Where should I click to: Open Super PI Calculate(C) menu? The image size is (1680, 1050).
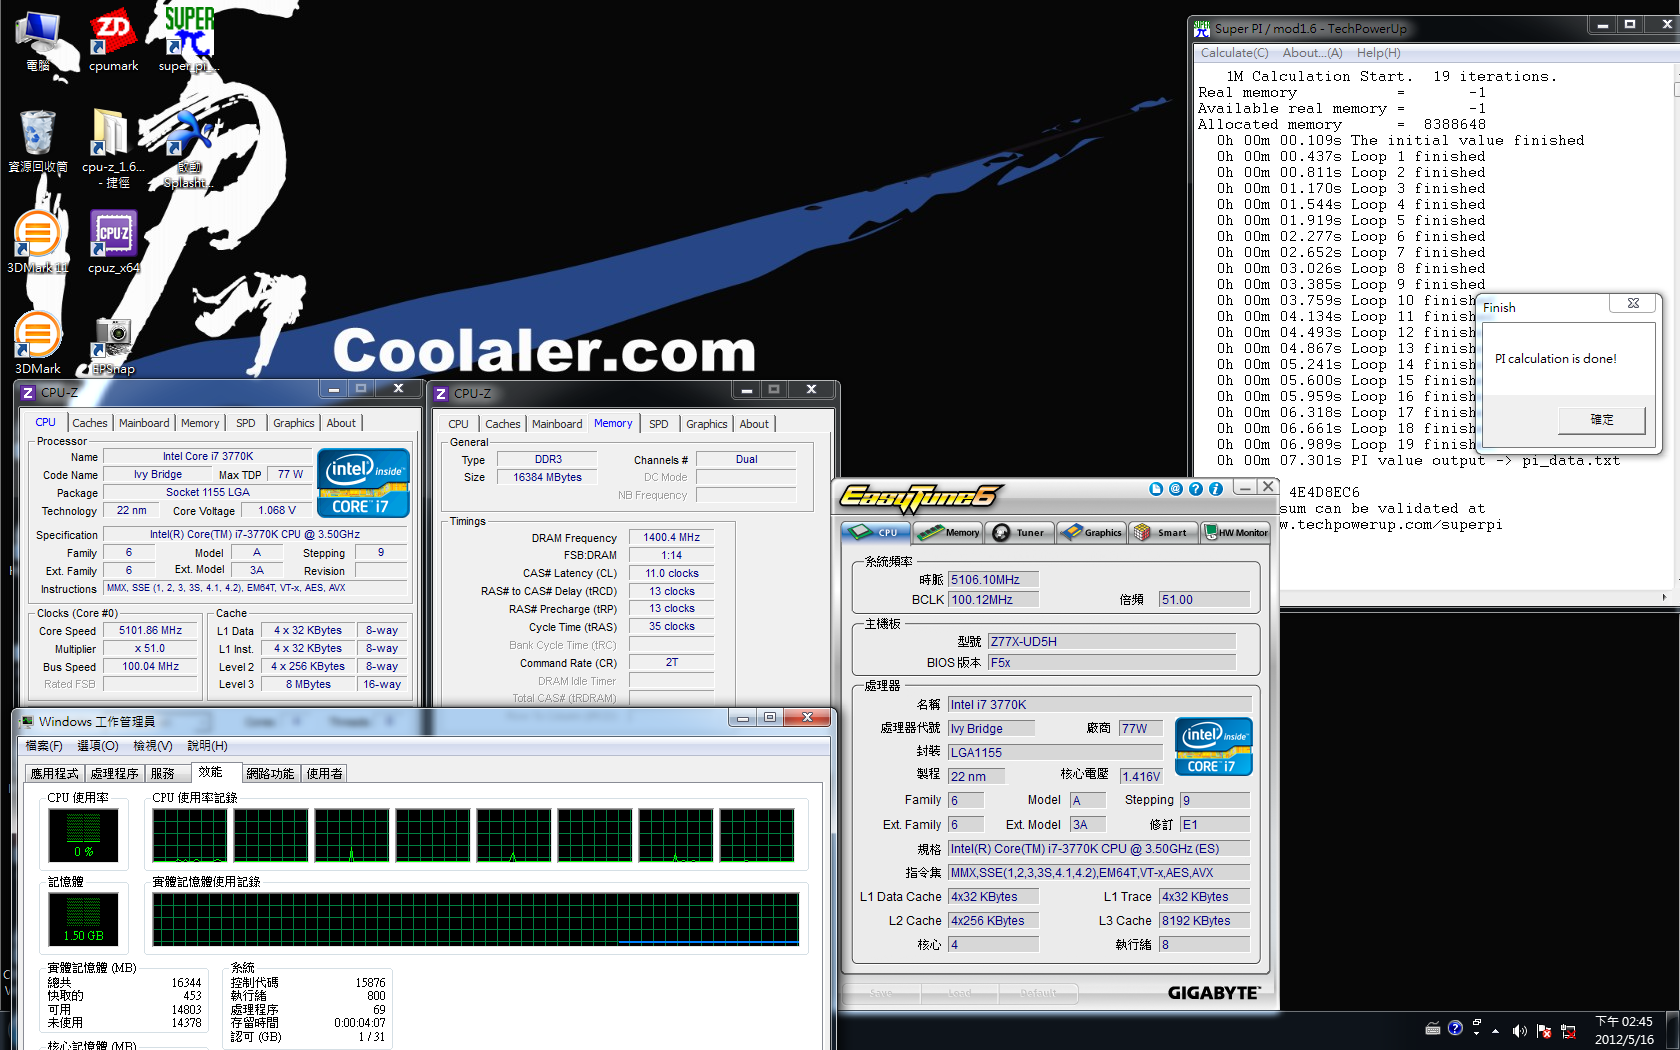[x=1234, y=53]
